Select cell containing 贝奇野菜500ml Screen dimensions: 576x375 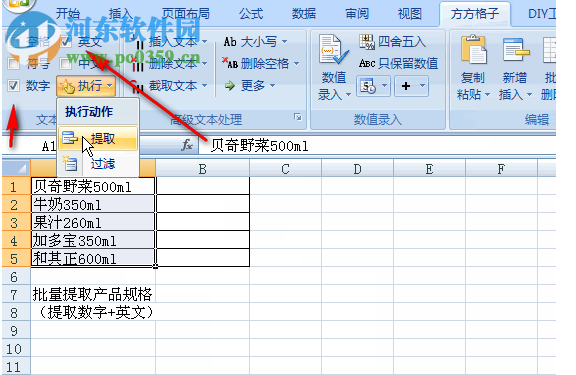pyautogui.click(x=93, y=186)
